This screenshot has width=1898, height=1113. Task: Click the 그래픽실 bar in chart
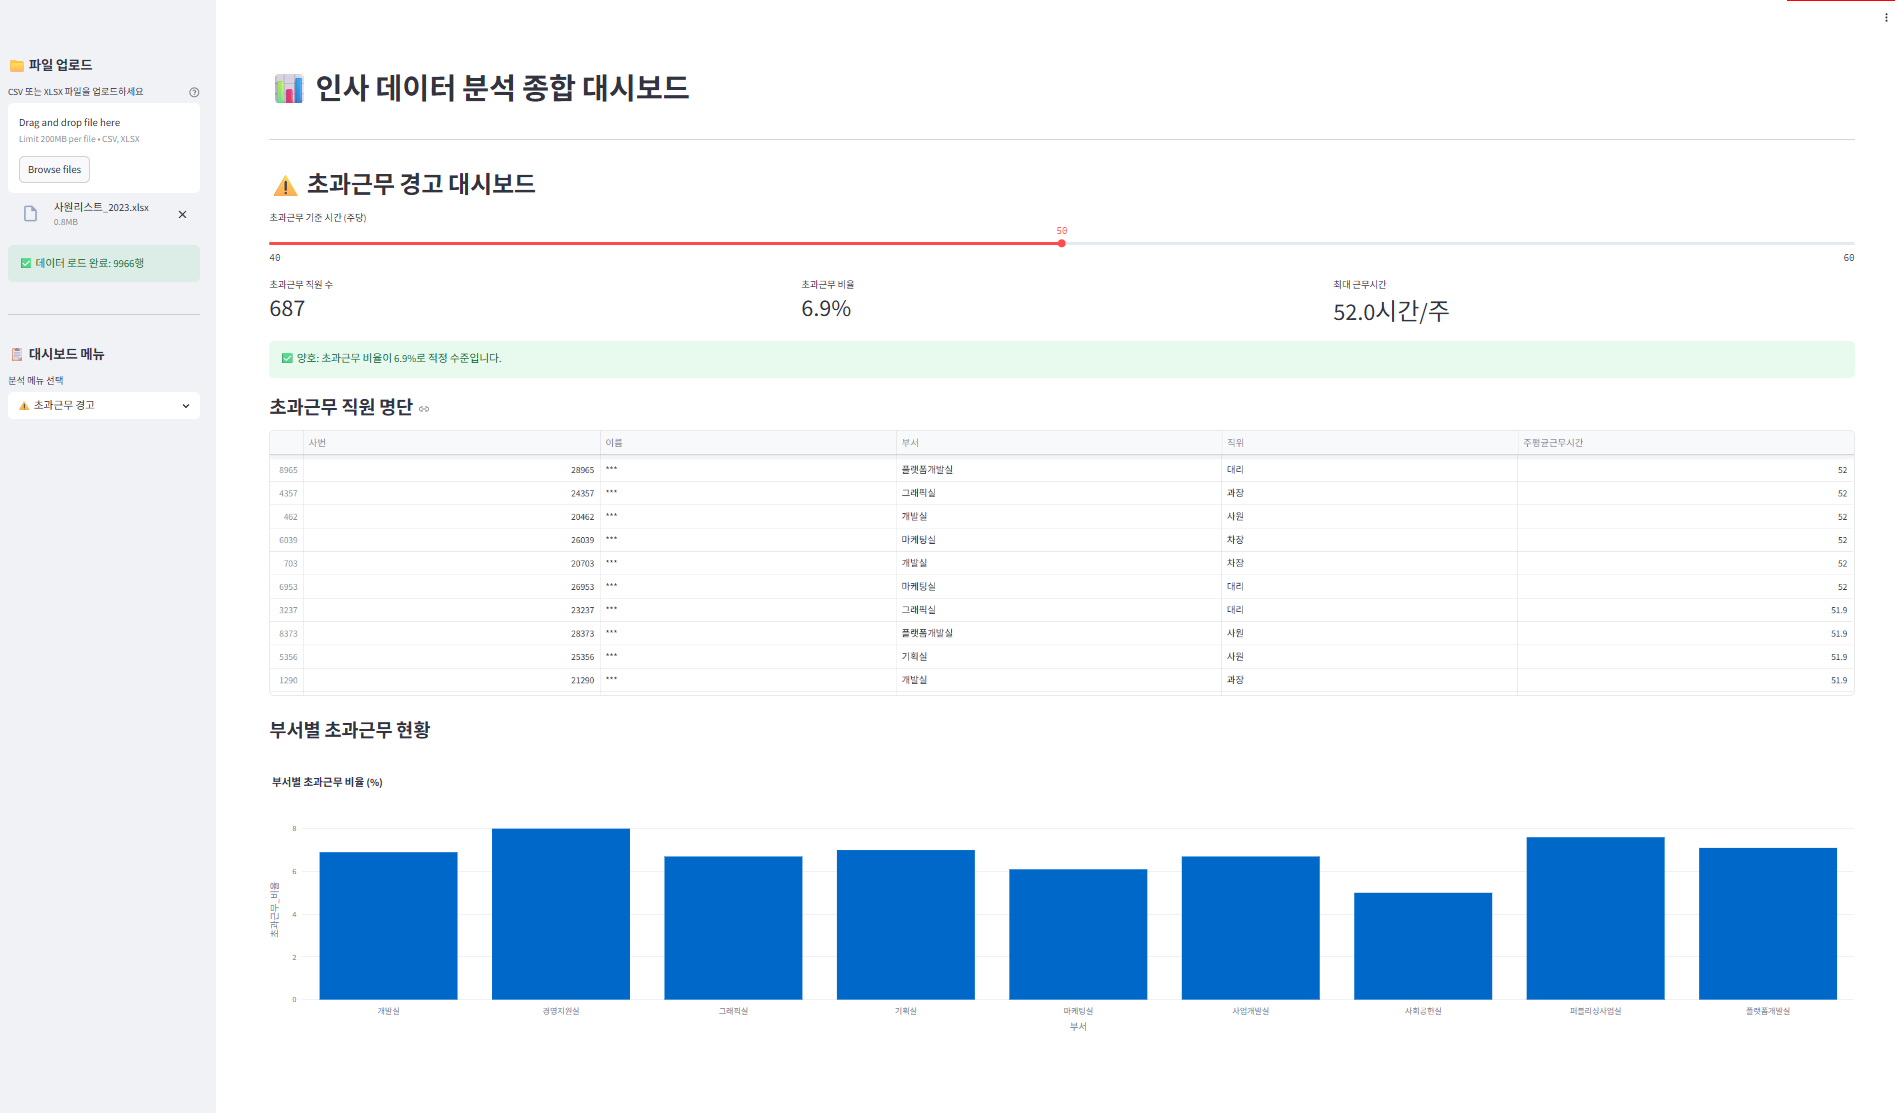[733, 928]
